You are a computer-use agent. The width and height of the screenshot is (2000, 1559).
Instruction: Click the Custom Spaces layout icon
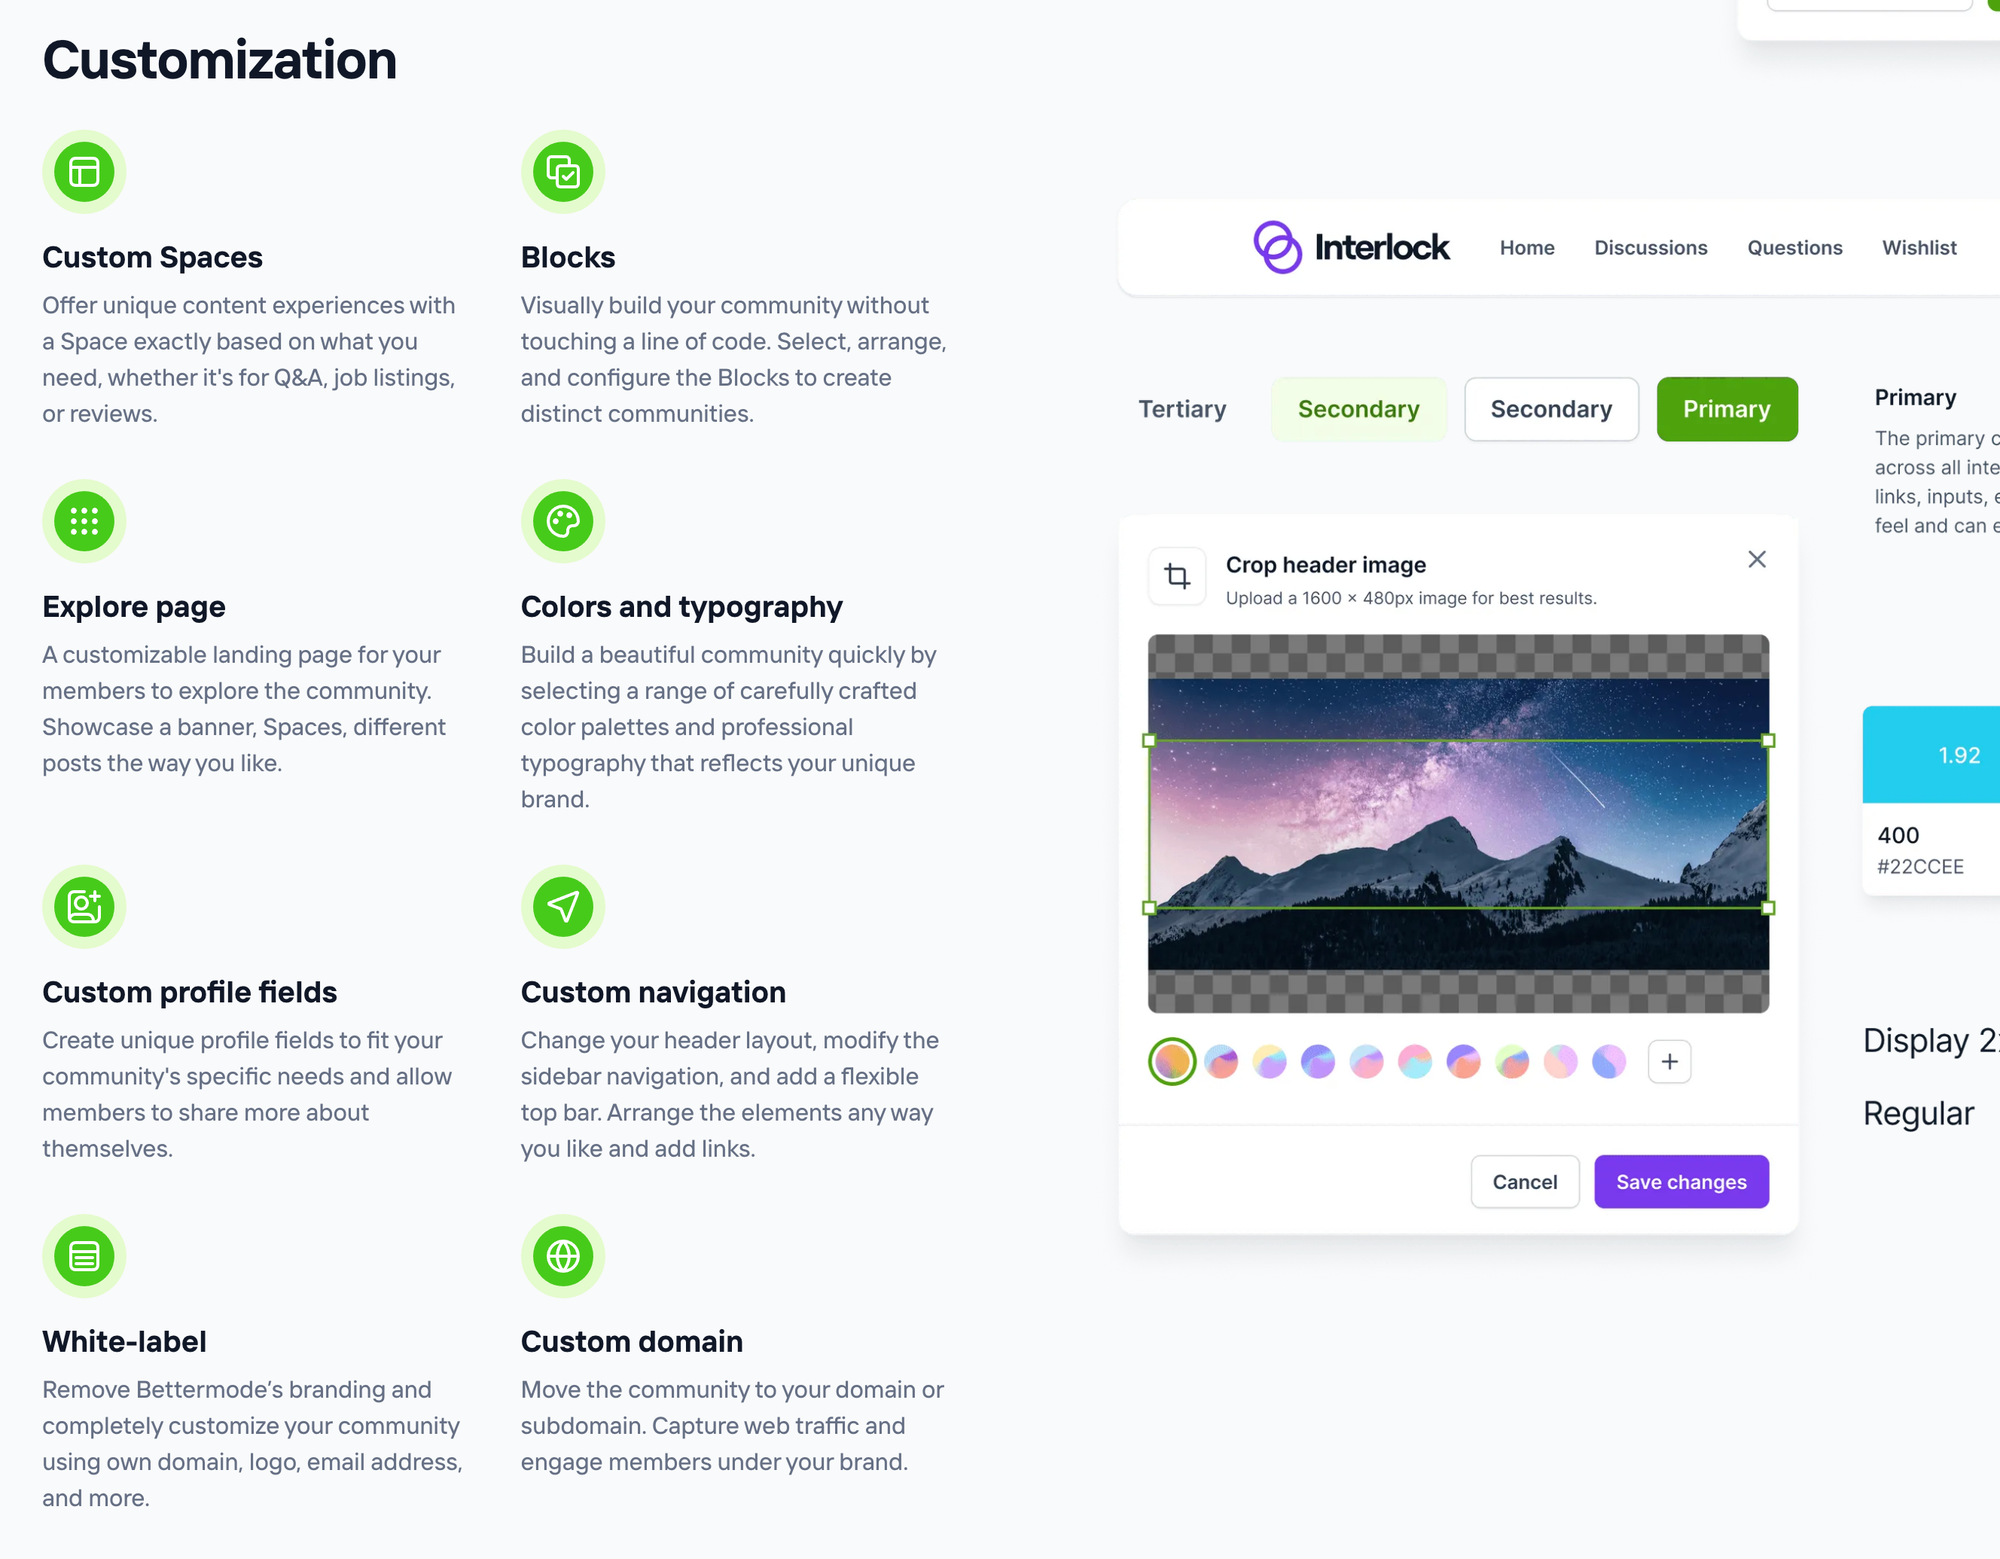(x=83, y=171)
